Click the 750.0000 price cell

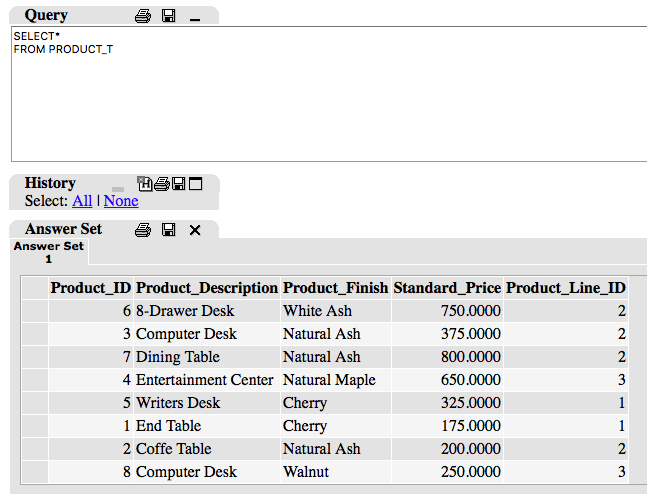coord(447,311)
